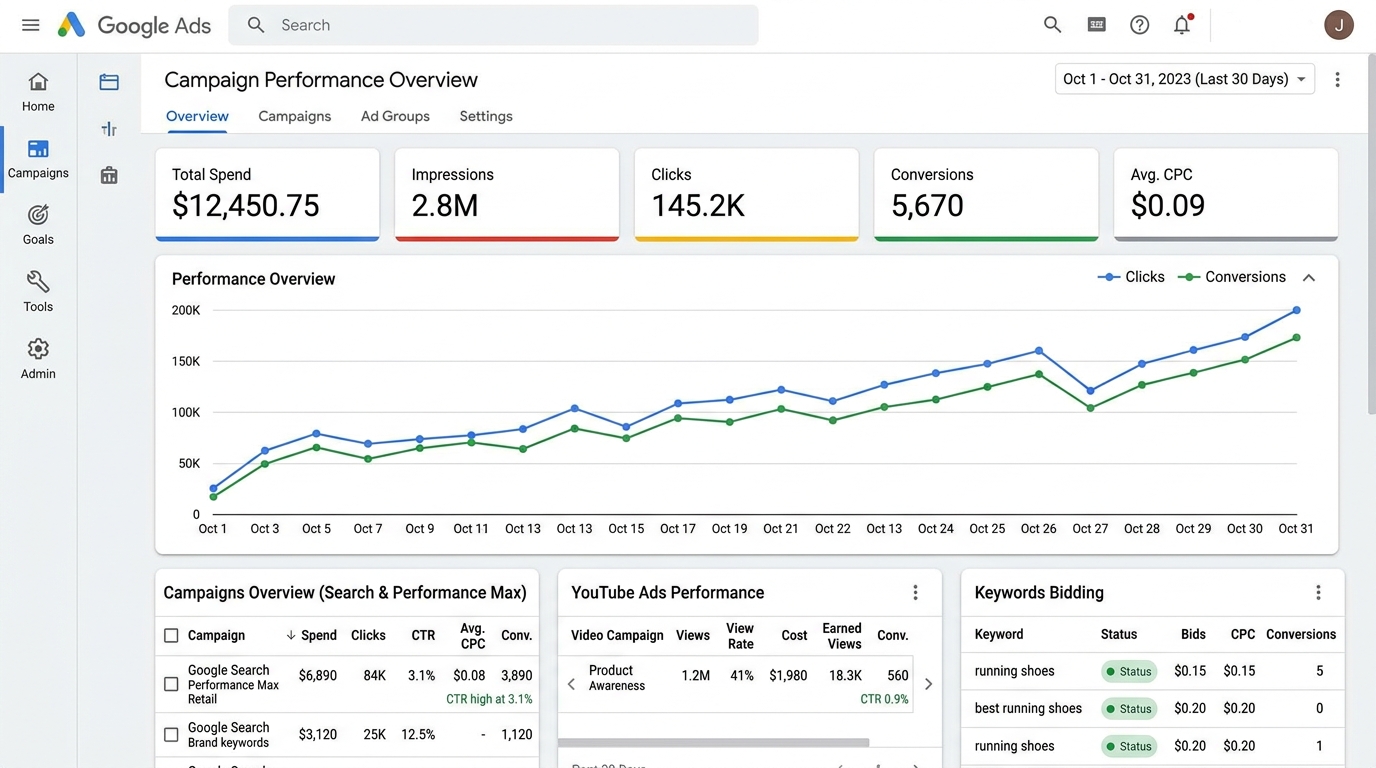Click the "CTR high at 3.1%" note
The width and height of the screenshot is (1376, 768).
click(x=489, y=699)
